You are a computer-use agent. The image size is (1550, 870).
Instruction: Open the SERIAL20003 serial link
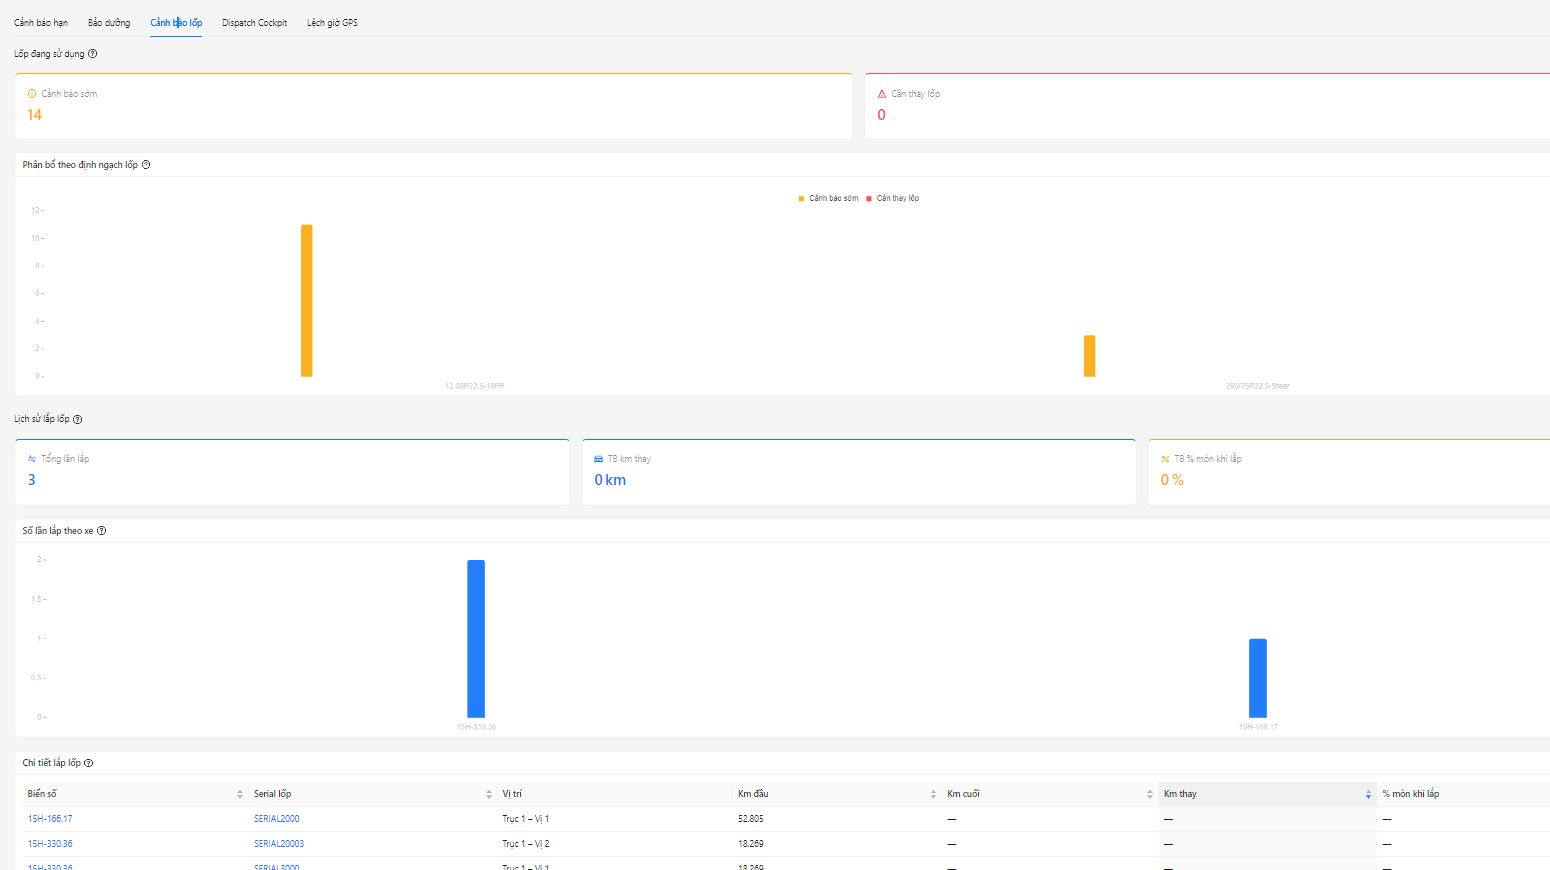279,844
